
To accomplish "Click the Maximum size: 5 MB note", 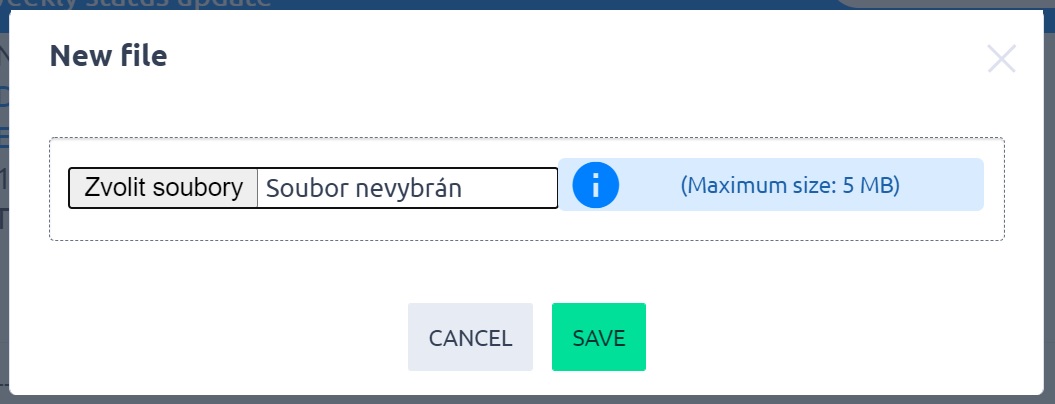I will coord(790,185).
